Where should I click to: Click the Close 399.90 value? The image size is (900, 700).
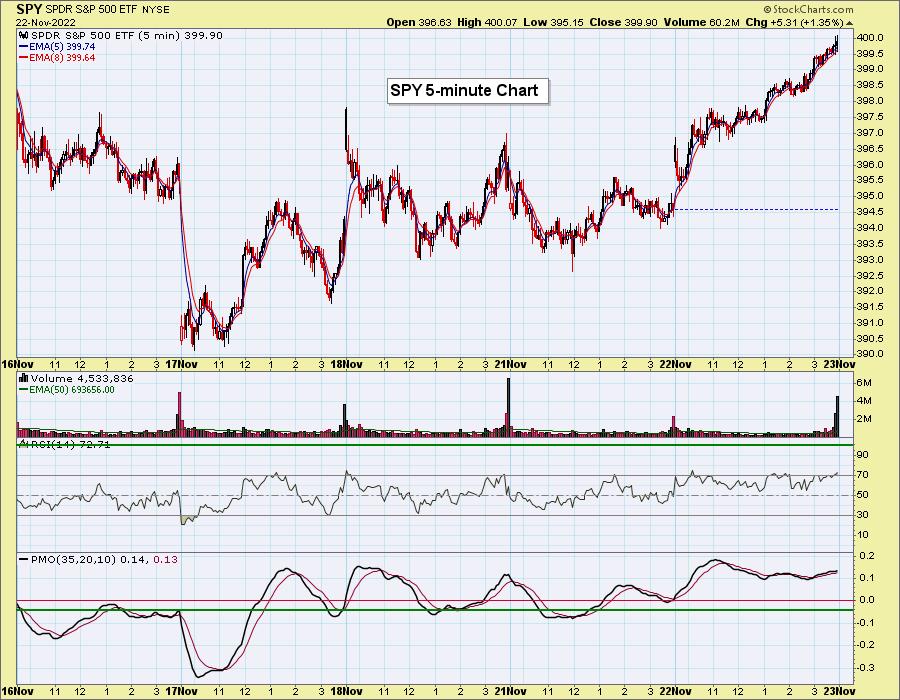[623, 22]
